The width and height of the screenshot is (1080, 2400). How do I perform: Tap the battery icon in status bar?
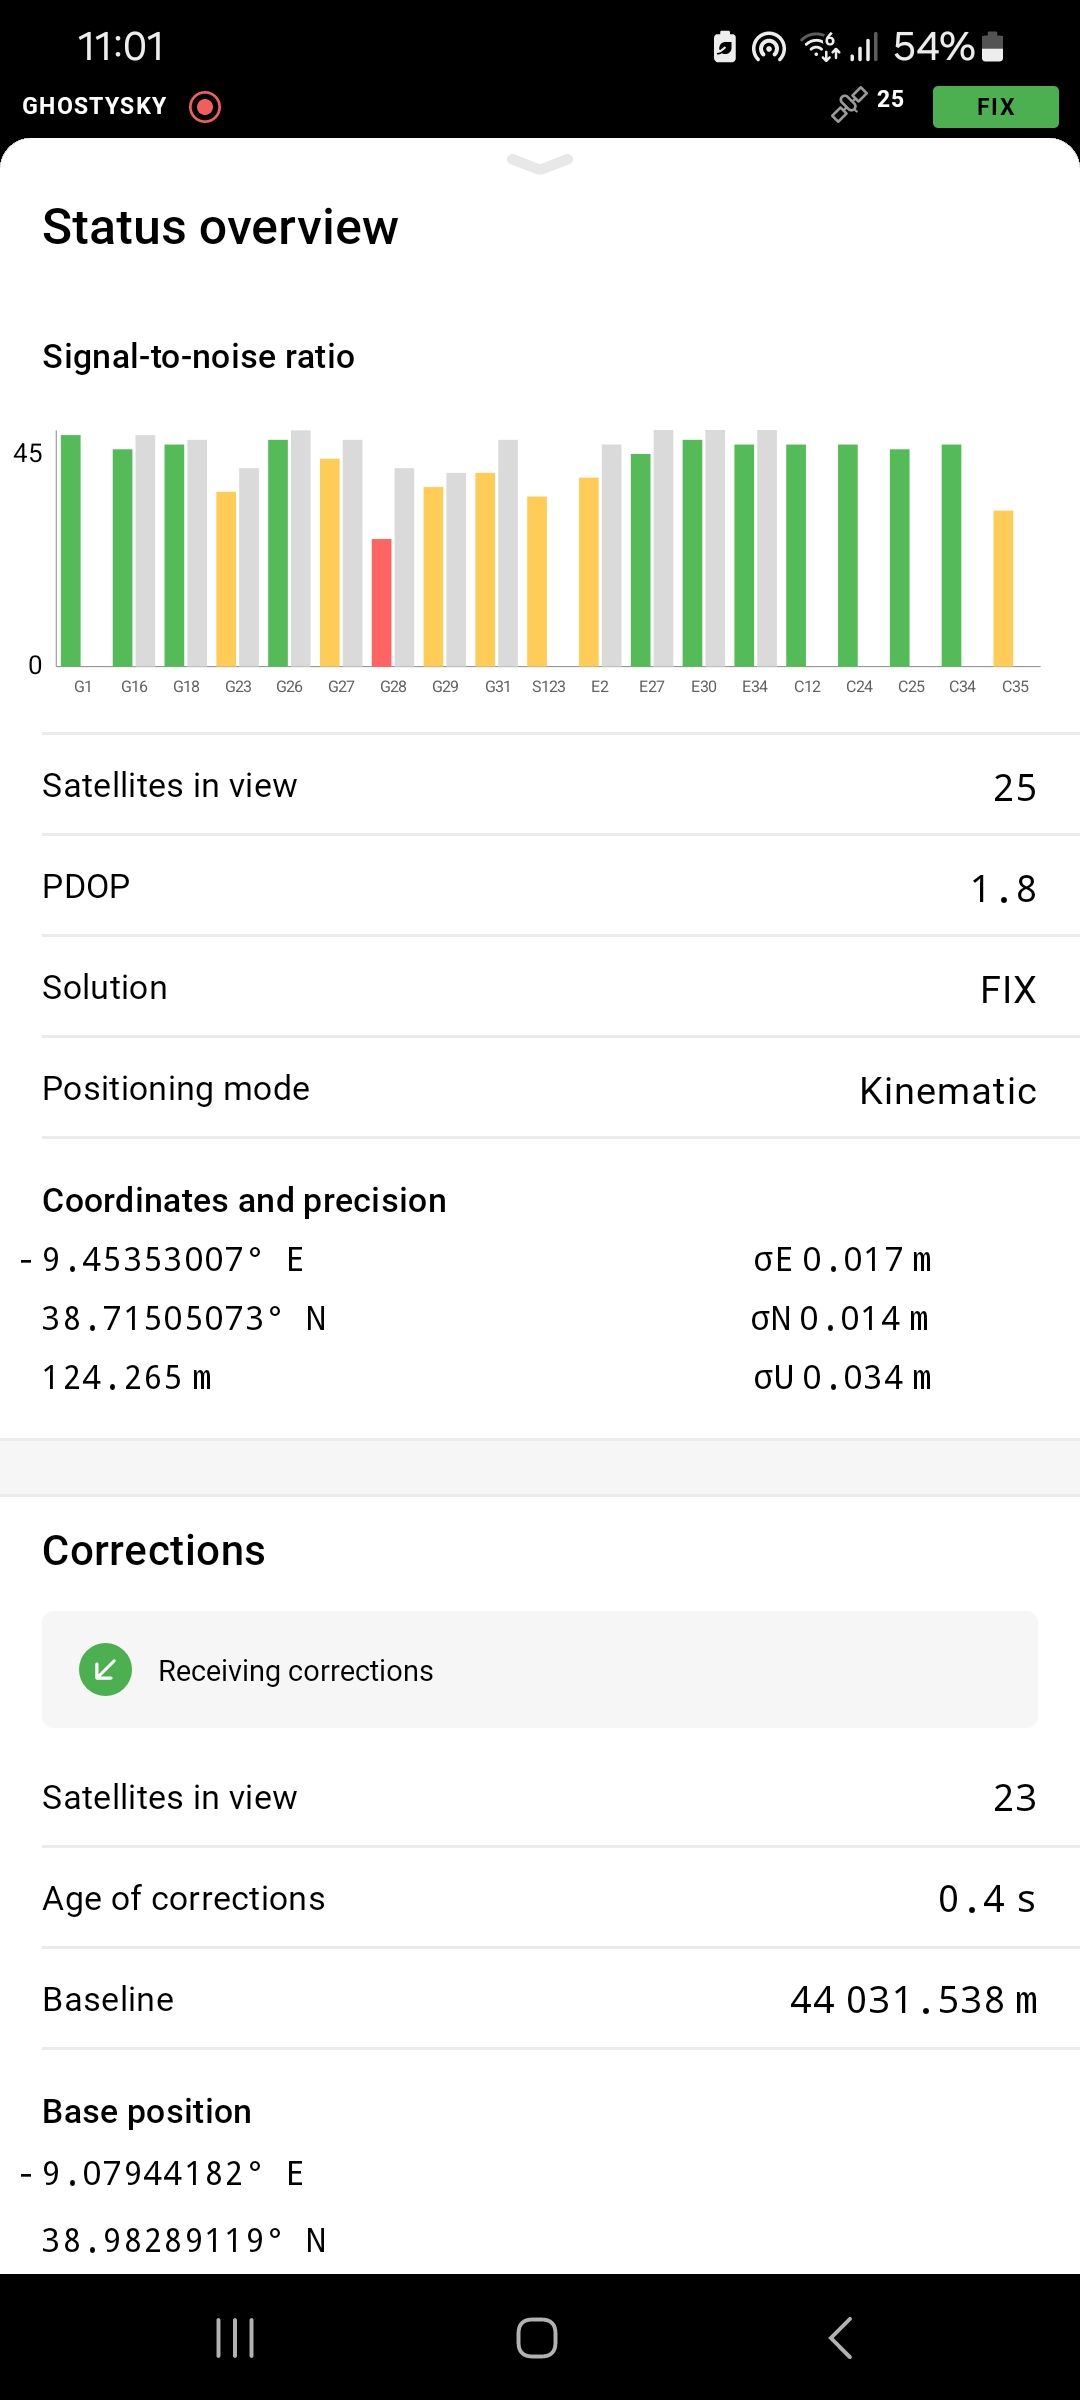click(x=992, y=46)
